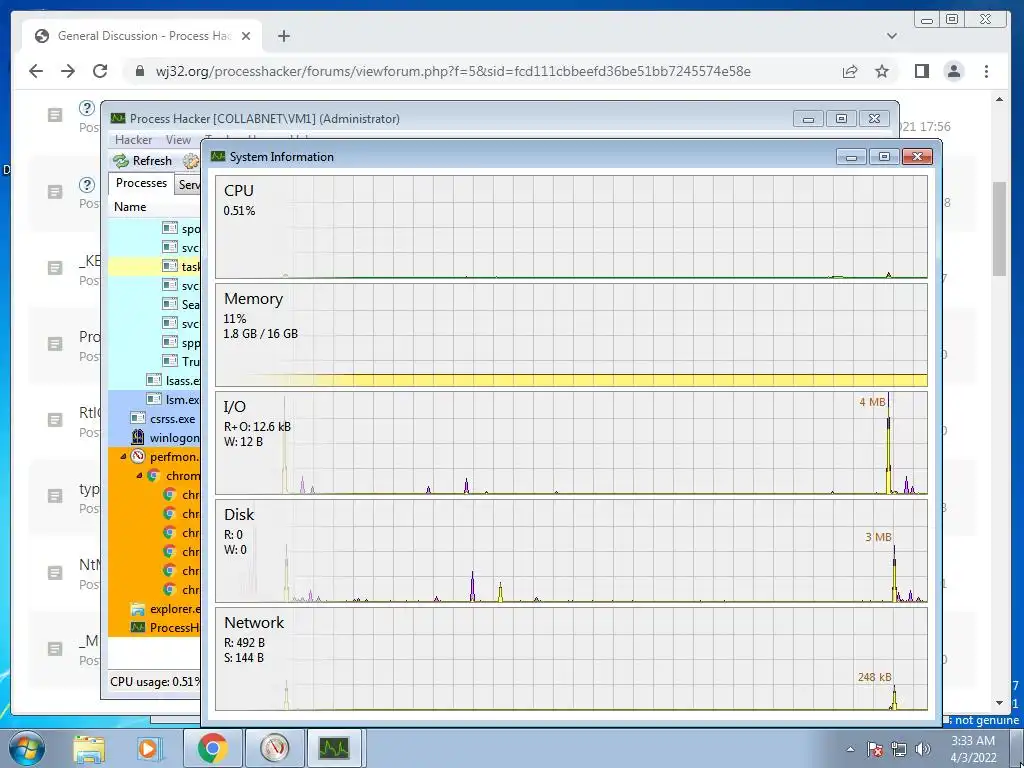Select the lsm.exe process row
Screen dimensions: 1024x768
(154, 399)
